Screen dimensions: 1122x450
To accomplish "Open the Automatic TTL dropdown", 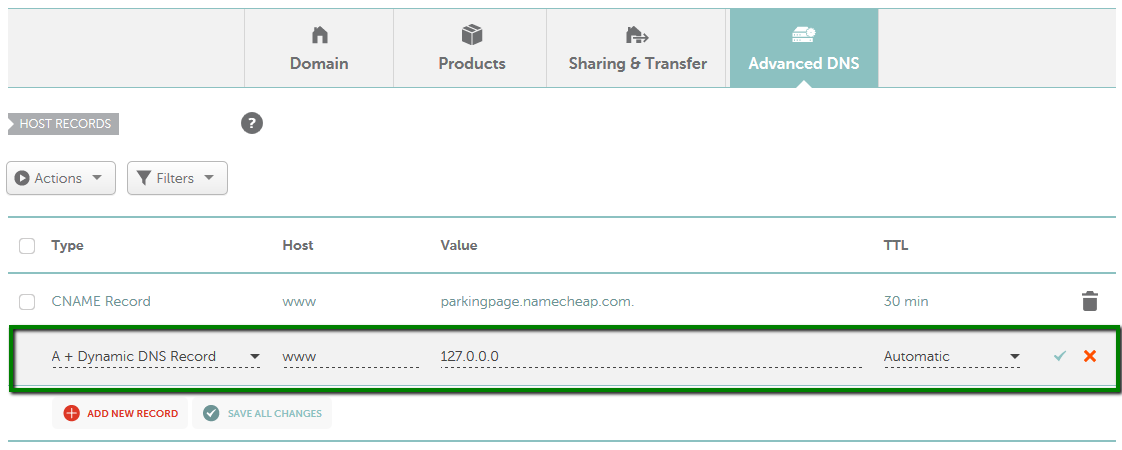I will pos(952,356).
